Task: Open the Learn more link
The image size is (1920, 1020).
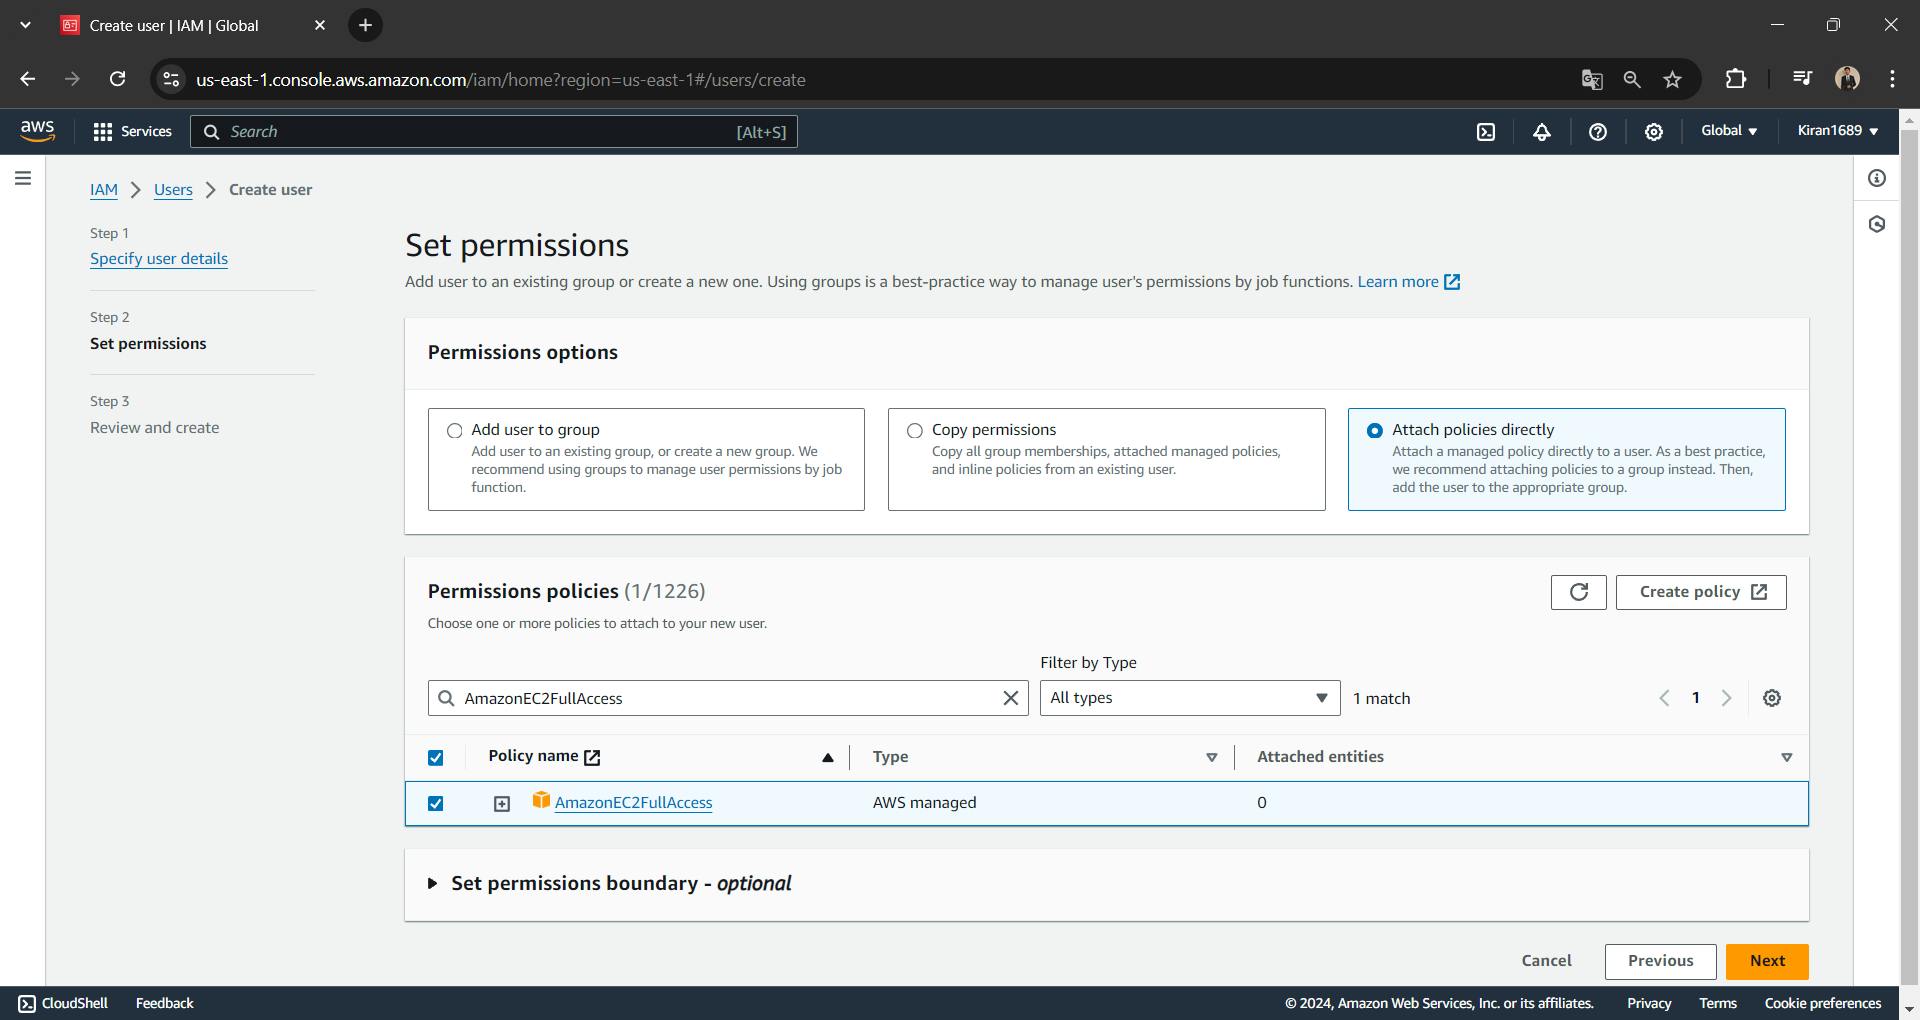Action: pos(1409,282)
